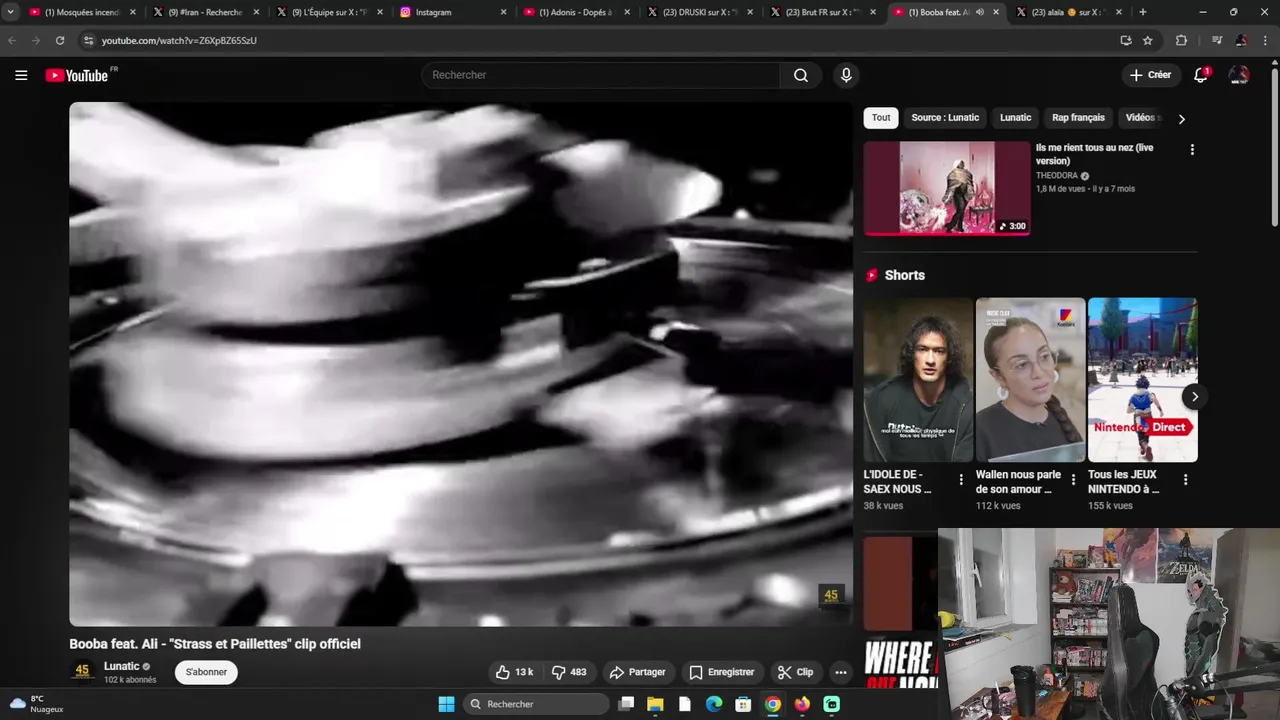Open a new browser tab
The image size is (1280, 720).
[x=1142, y=12]
